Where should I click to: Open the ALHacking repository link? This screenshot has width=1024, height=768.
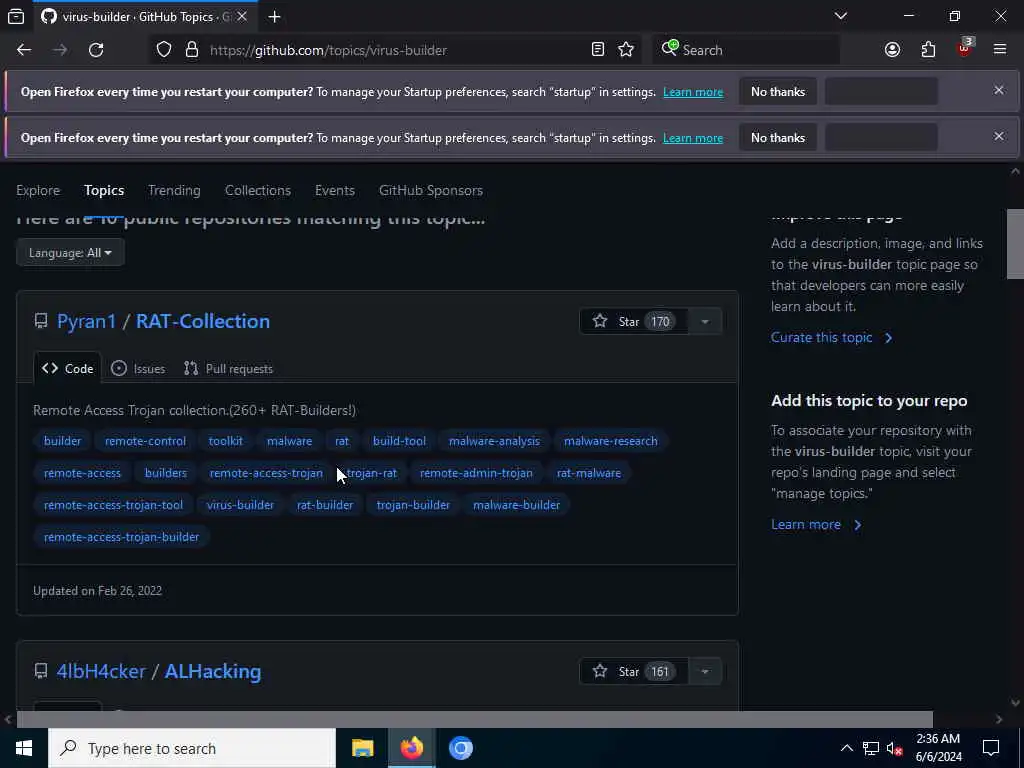point(213,671)
